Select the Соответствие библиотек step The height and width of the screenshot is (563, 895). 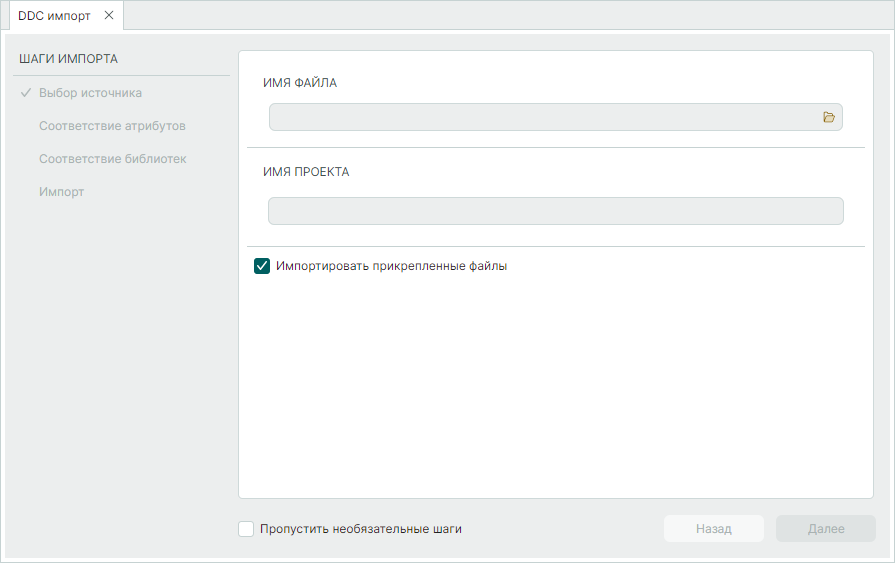(x=113, y=159)
